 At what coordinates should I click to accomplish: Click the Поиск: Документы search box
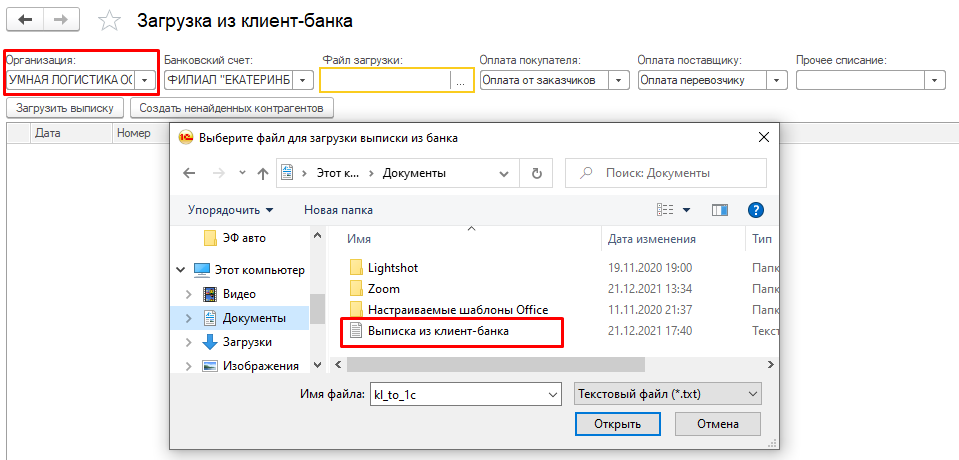point(665,173)
